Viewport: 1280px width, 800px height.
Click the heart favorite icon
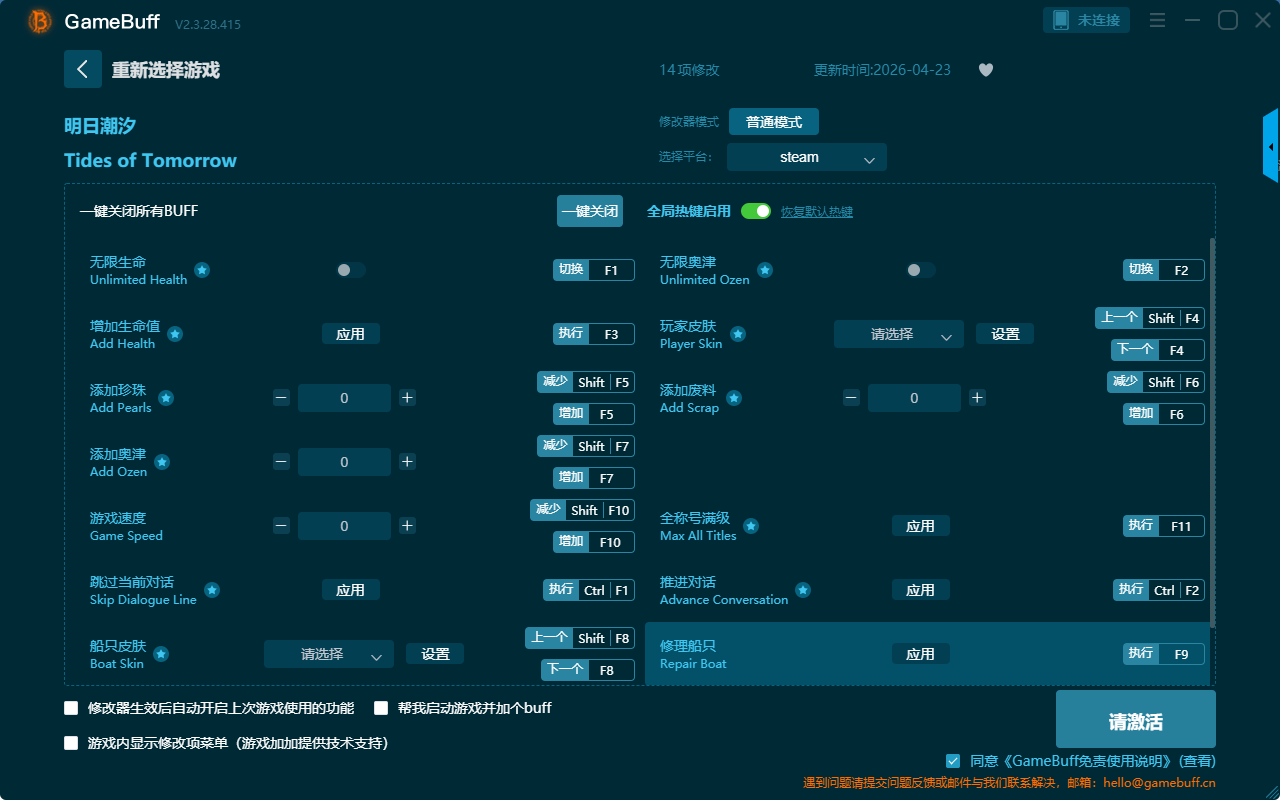pyautogui.click(x=986, y=70)
